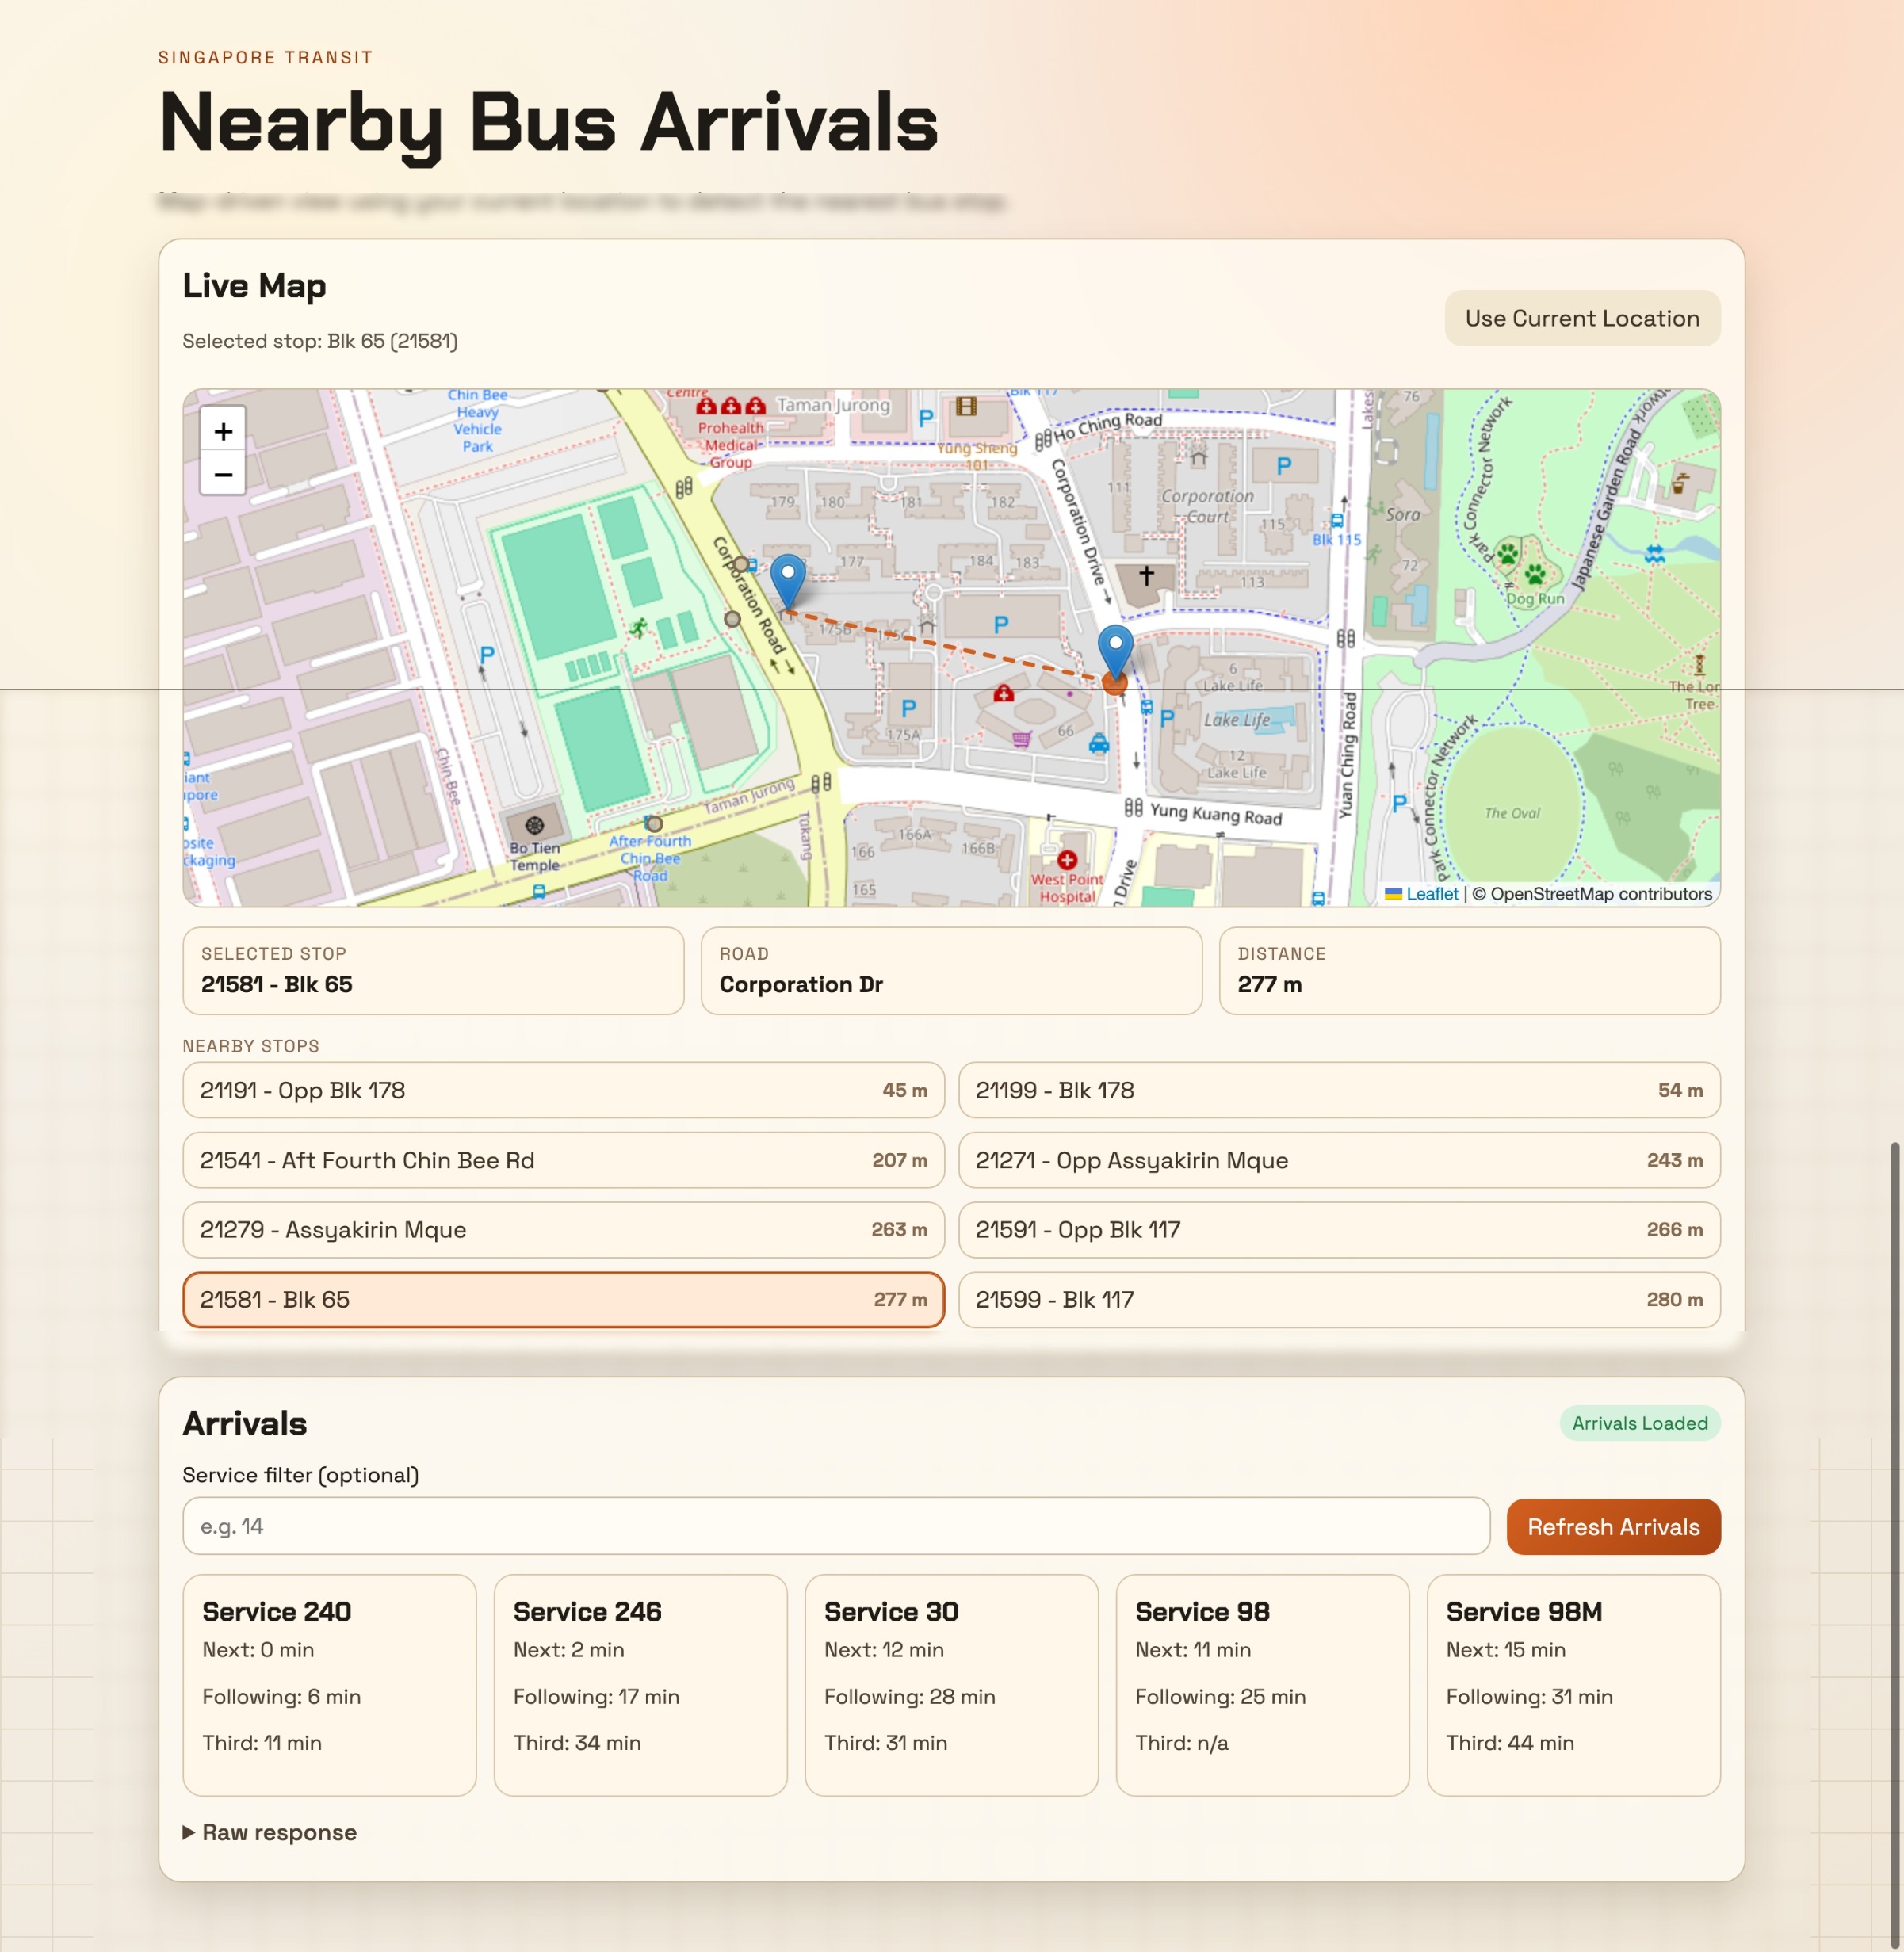Click the red first-aid icon near block 66
The height and width of the screenshot is (1952, 1904).
tap(1003, 693)
